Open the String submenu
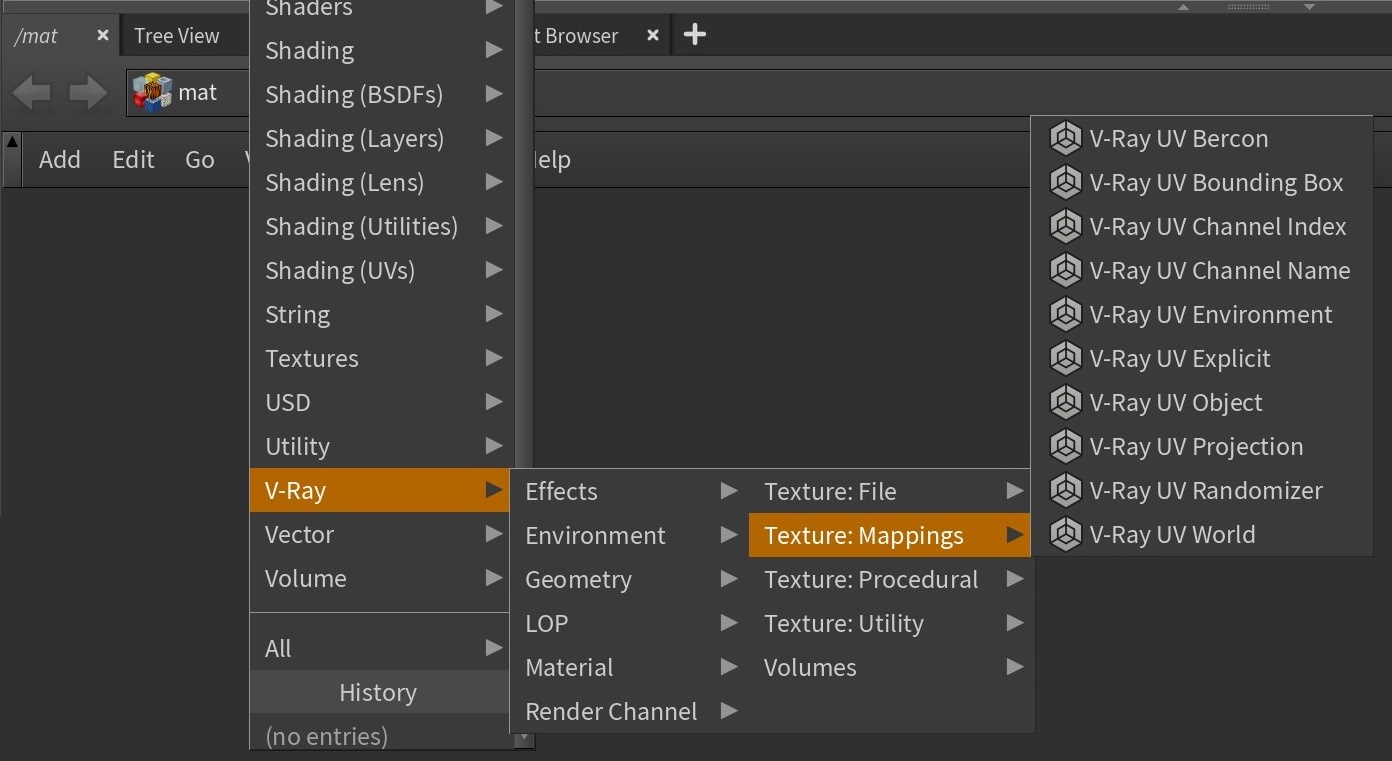Image resolution: width=1392 pixels, height=761 pixels. 382,314
